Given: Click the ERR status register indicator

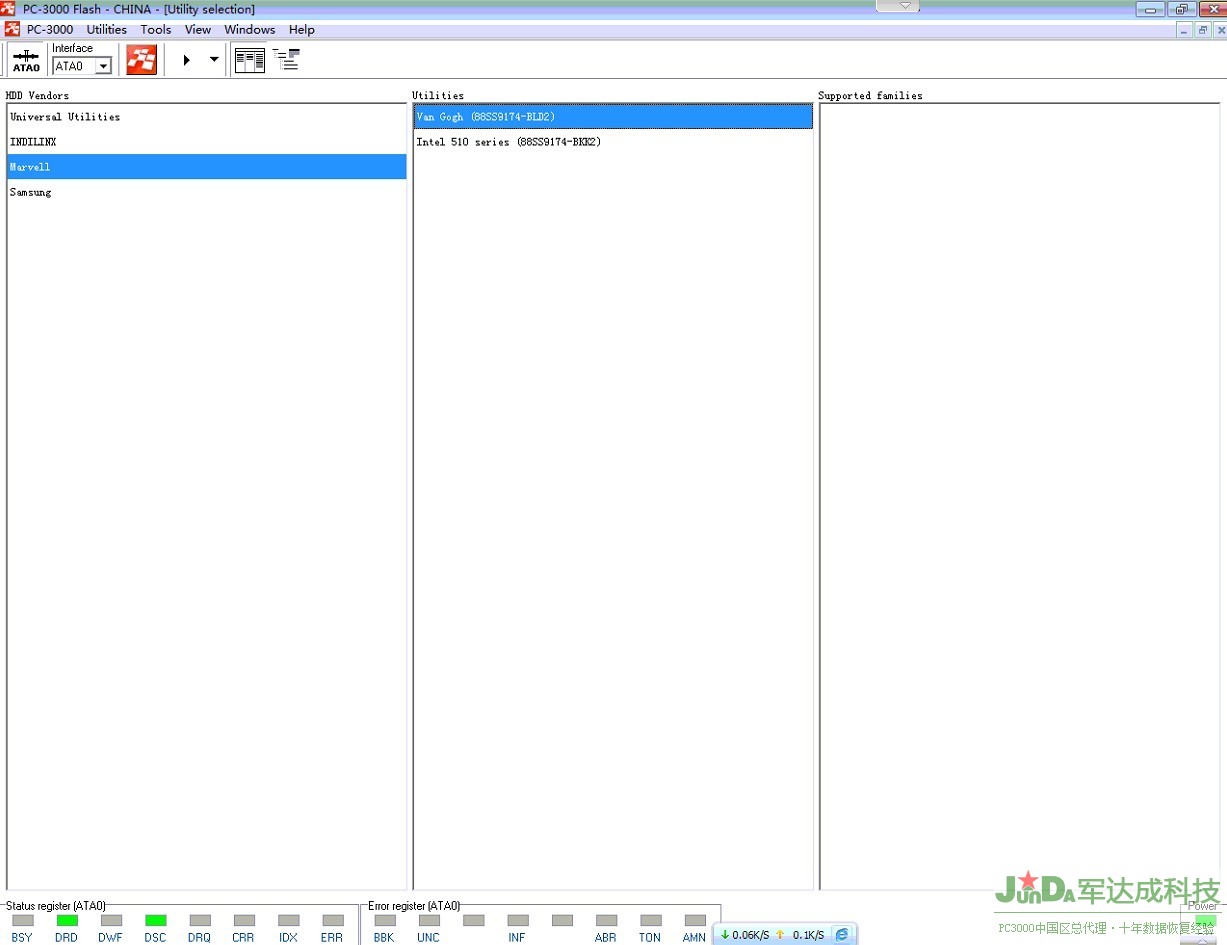Looking at the screenshot, I should (x=333, y=920).
